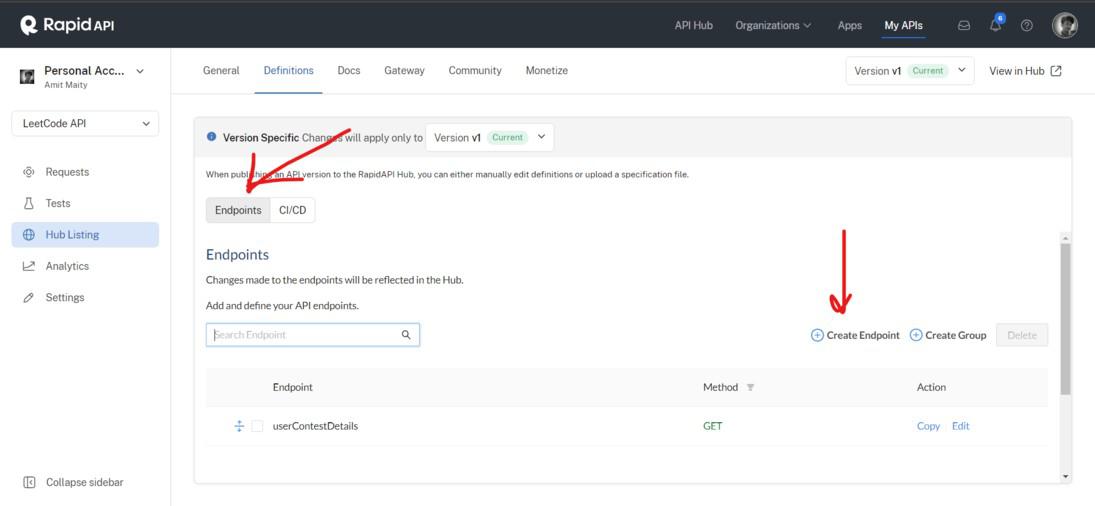
Task: Click Copy for userContestDetails
Action: (928, 426)
